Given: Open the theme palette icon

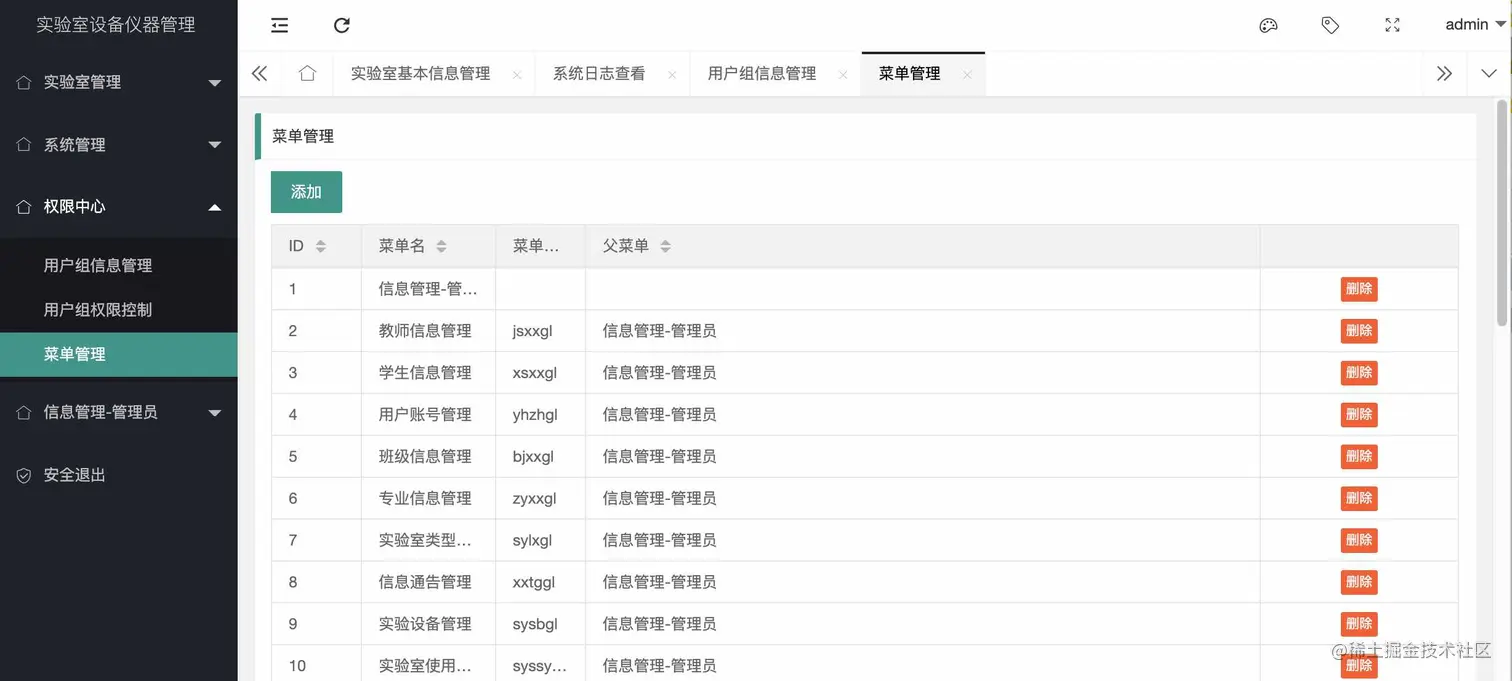Looking at the screenshot, I should click(x=1268, y=25).
